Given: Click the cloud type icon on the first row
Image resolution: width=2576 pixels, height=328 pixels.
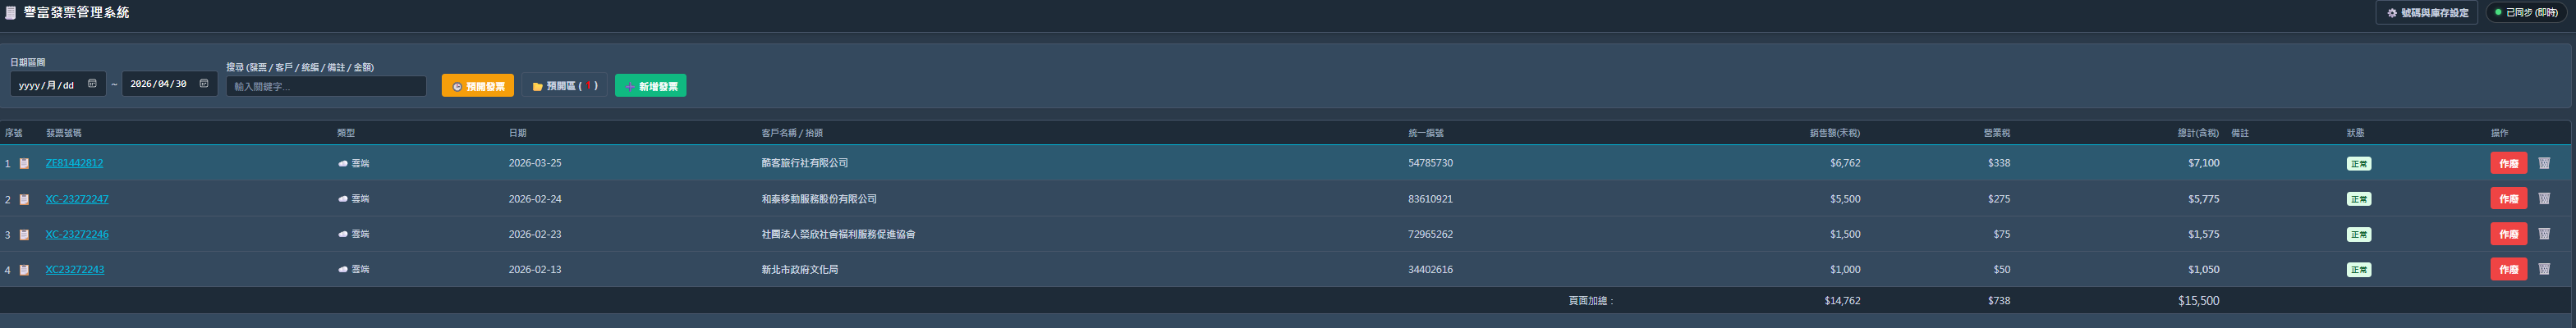Looking at the screenshot, I should [x=343, y=163].
